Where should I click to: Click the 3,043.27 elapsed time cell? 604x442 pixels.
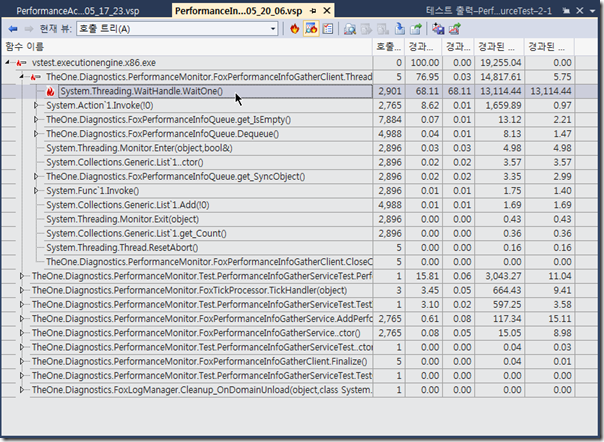(499, 276)
